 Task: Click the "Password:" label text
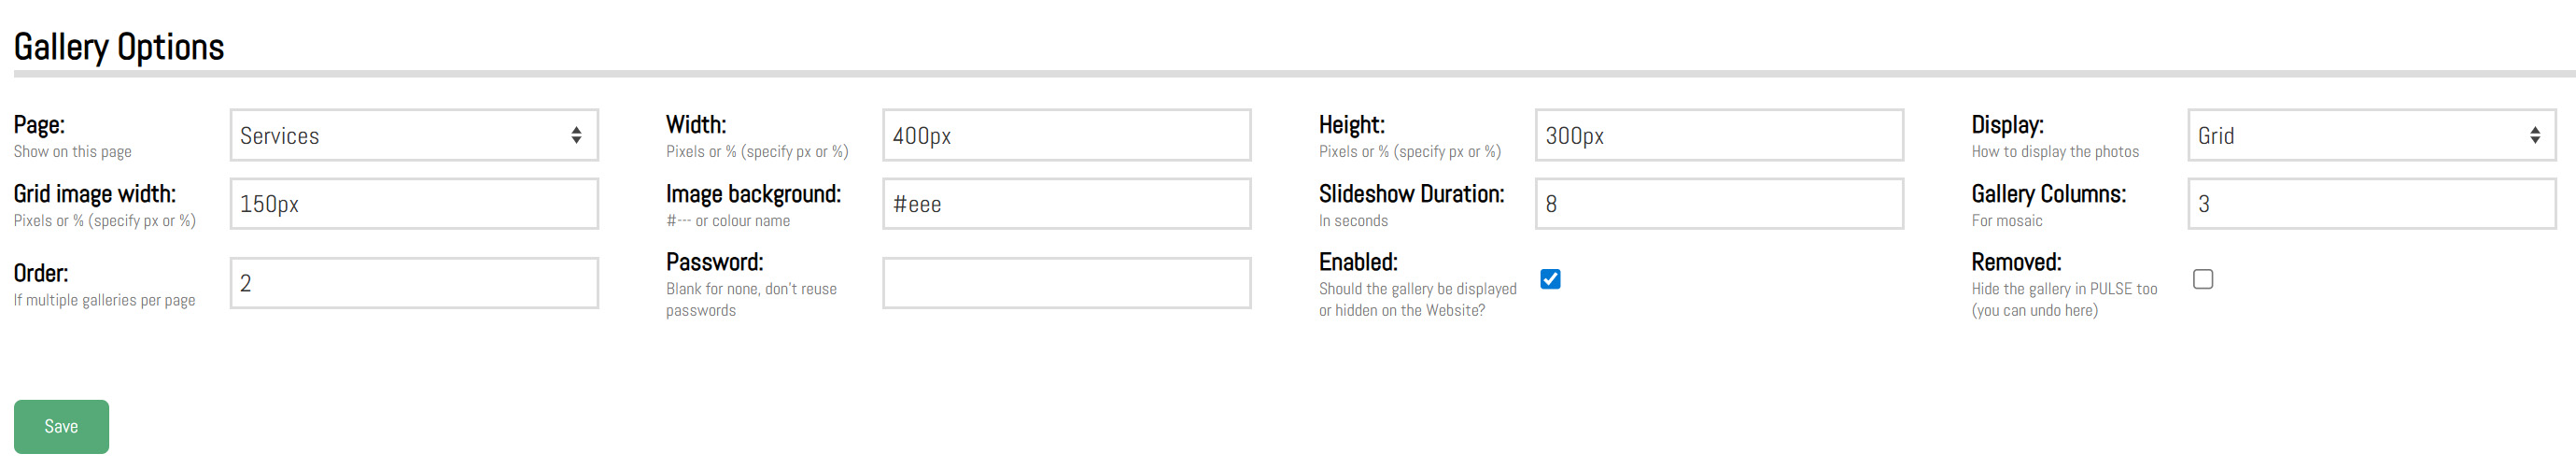pyautogui.click(x=714, y=262)
